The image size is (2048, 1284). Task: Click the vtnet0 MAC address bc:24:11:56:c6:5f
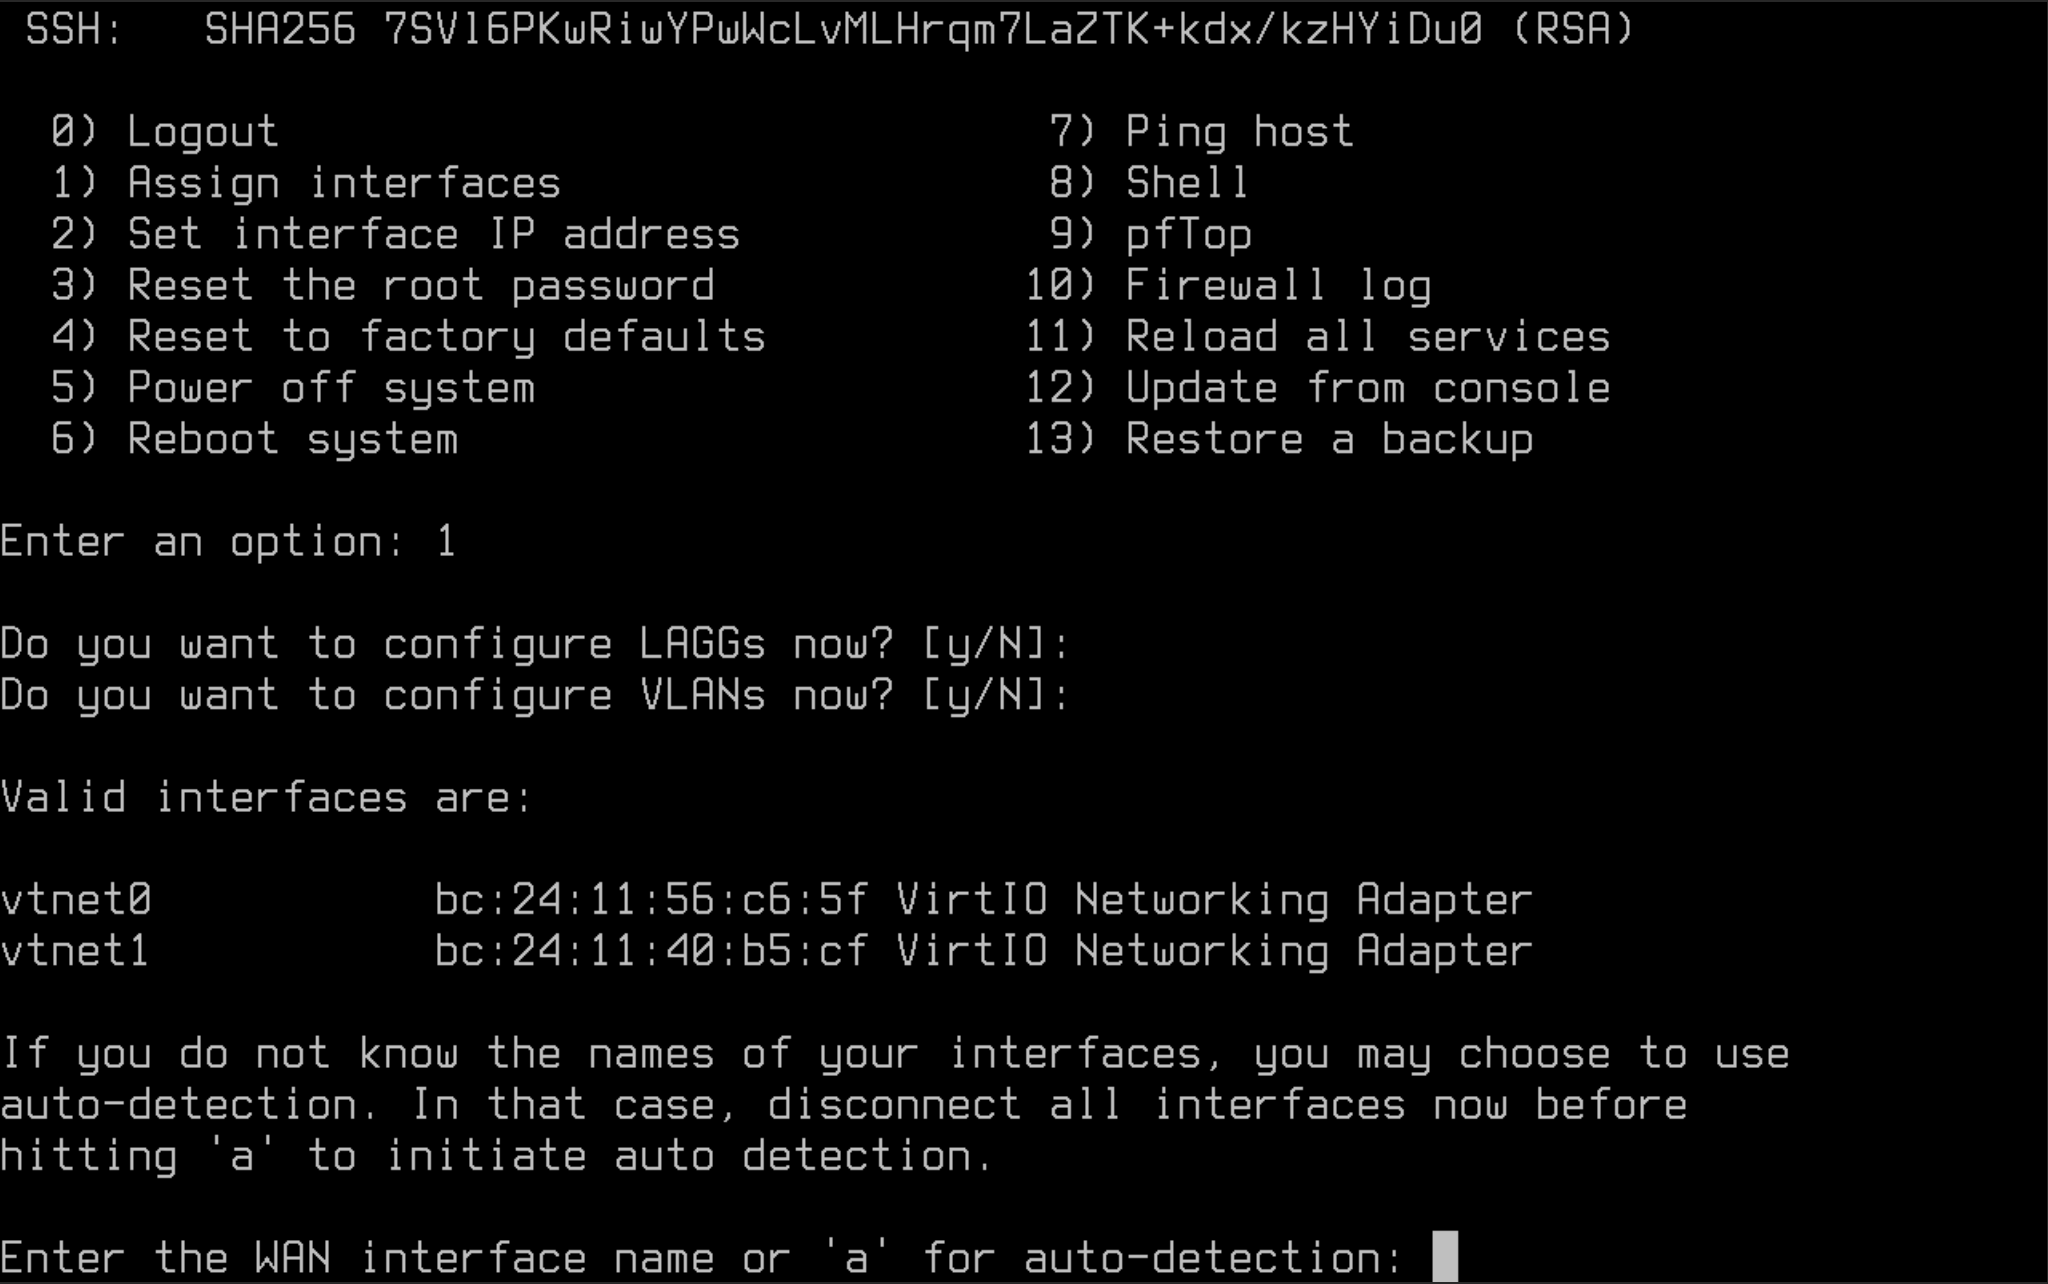point(650,899)
